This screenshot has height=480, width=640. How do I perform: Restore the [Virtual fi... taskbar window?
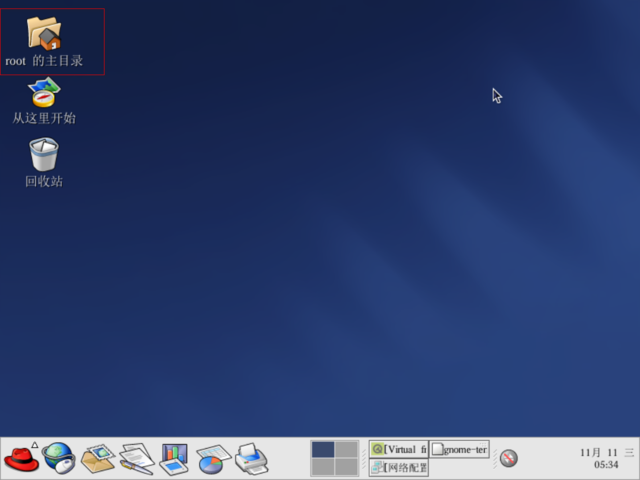click(x=399, y=449)
